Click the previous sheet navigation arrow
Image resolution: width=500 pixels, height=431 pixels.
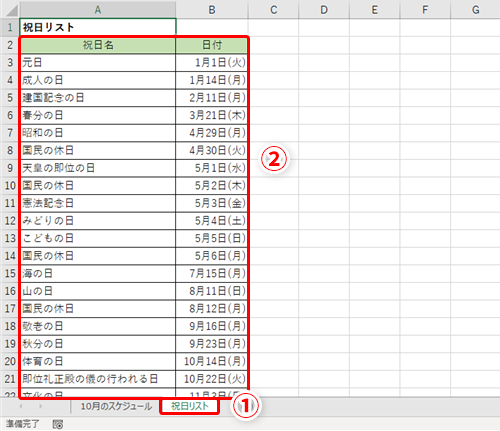[21, 406]
